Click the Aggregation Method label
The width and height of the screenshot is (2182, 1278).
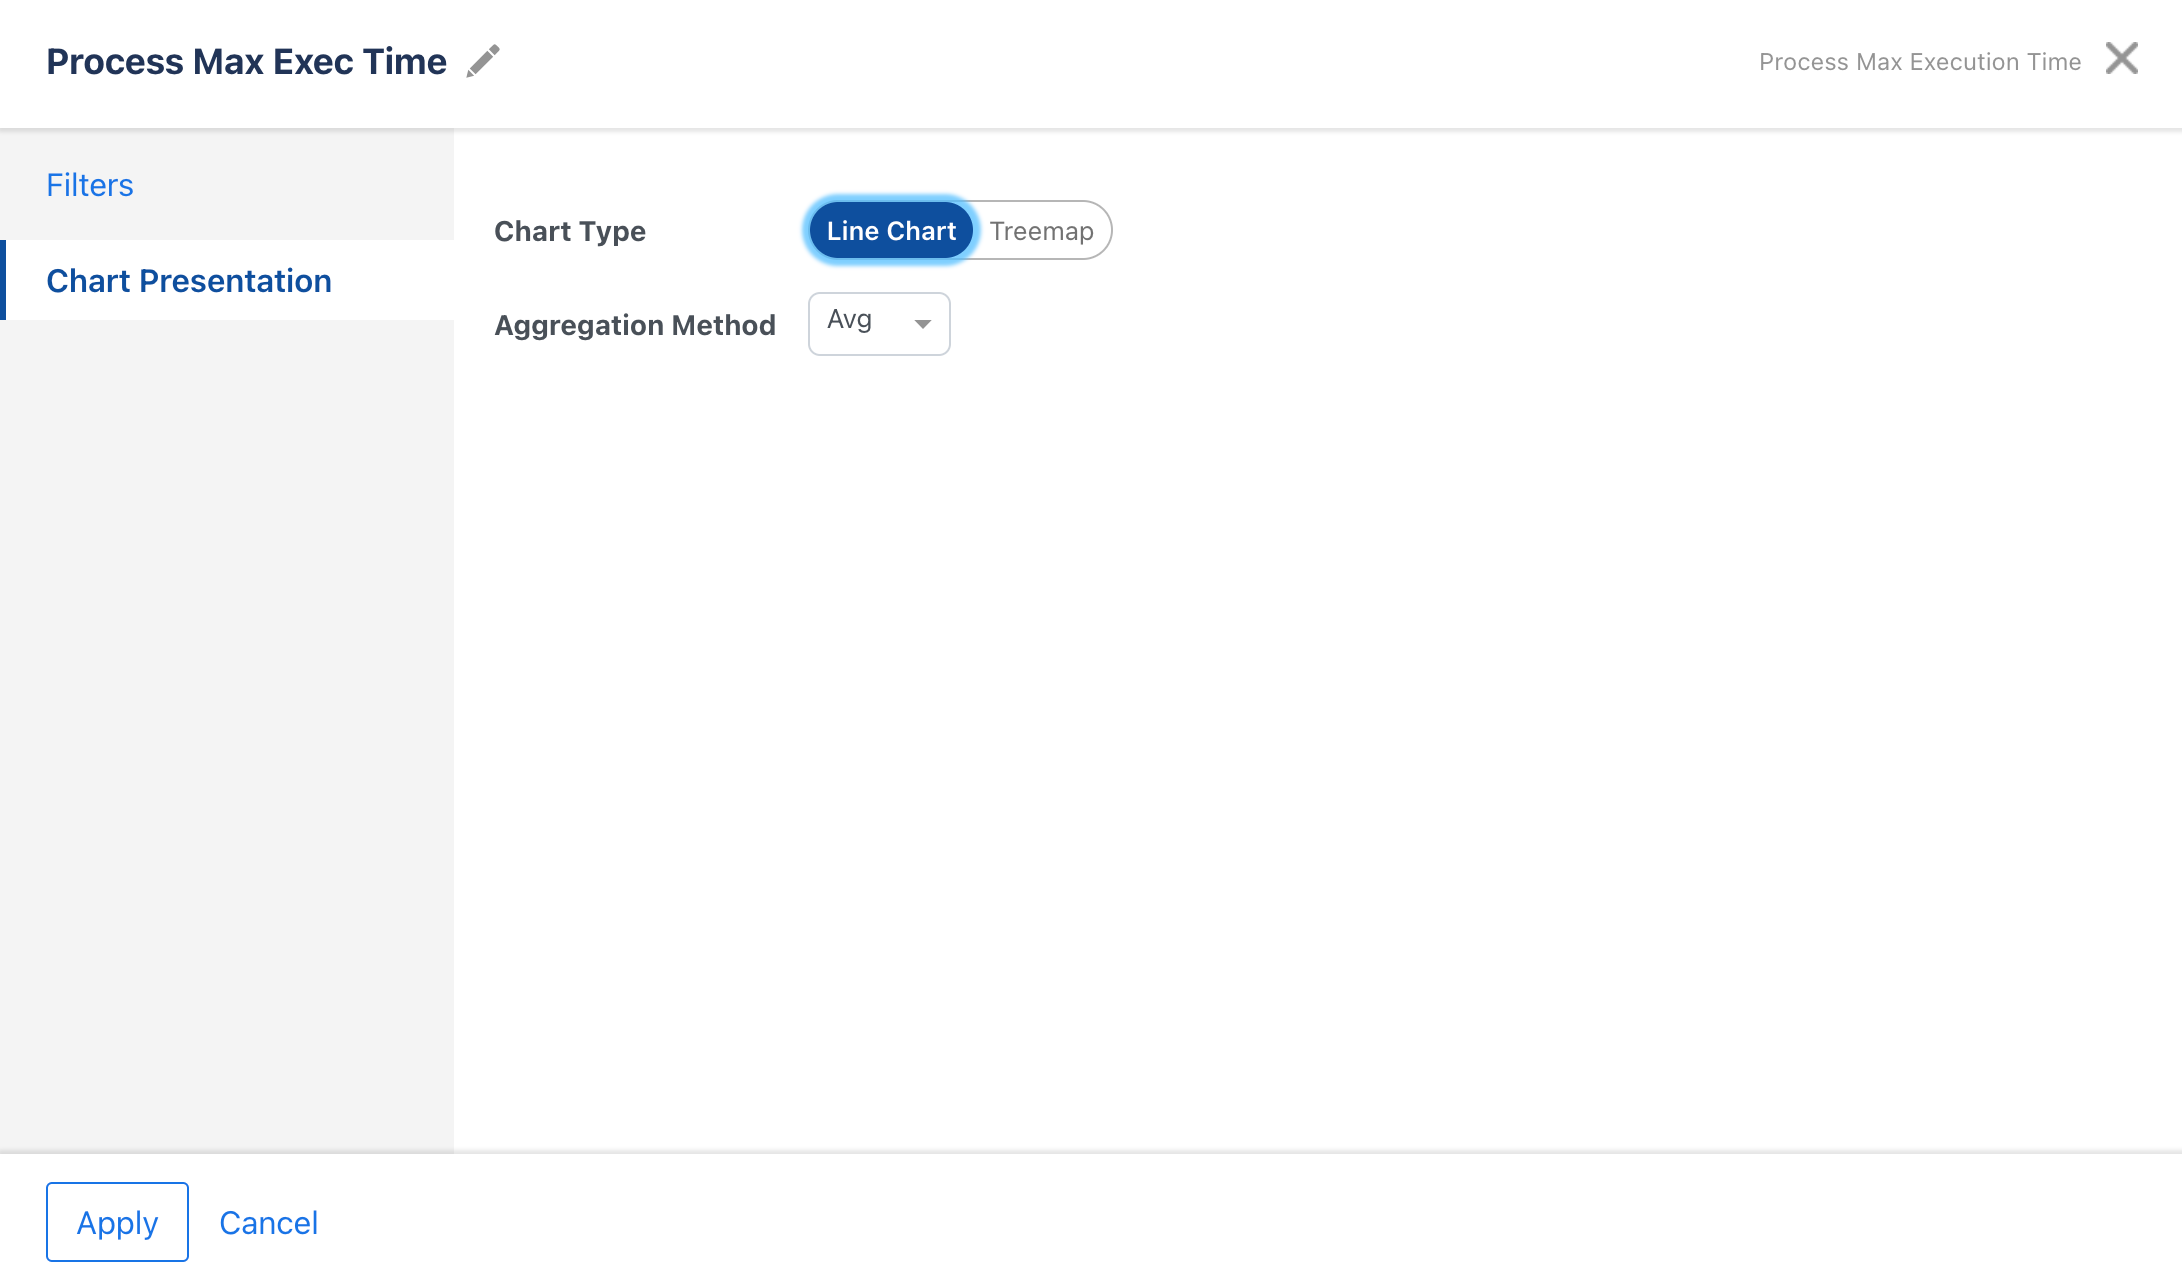click(x=634, y=325)
